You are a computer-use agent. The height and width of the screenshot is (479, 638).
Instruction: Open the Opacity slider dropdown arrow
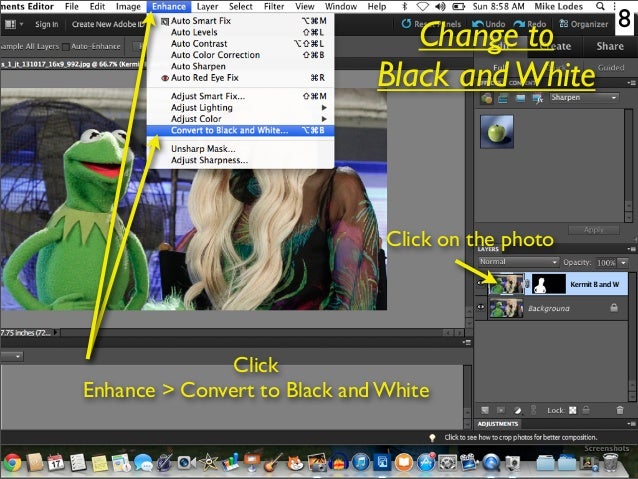click(x=623, y=262)
